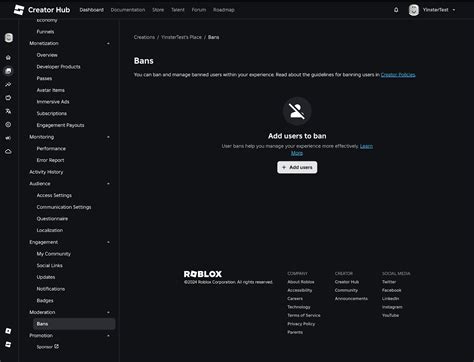The height and width of the screenshot is (362, 474).
Task: Click the Roblox footer logo
Action: point(203,274)
